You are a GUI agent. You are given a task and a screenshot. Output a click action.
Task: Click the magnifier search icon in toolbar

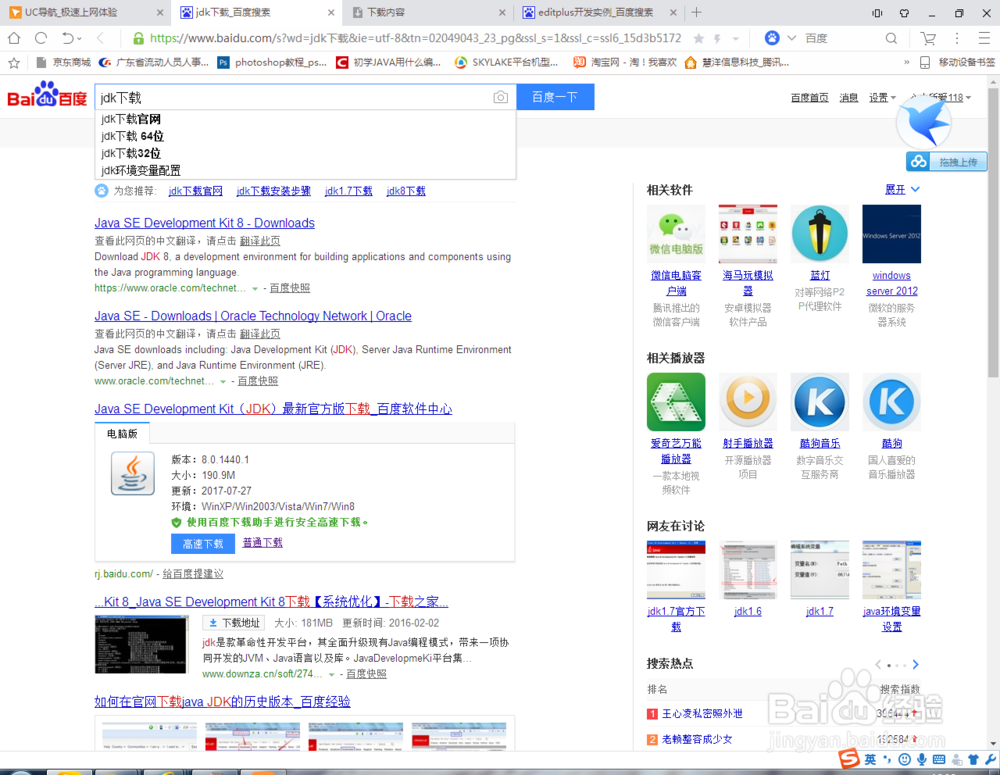click(x=891, y=38)
